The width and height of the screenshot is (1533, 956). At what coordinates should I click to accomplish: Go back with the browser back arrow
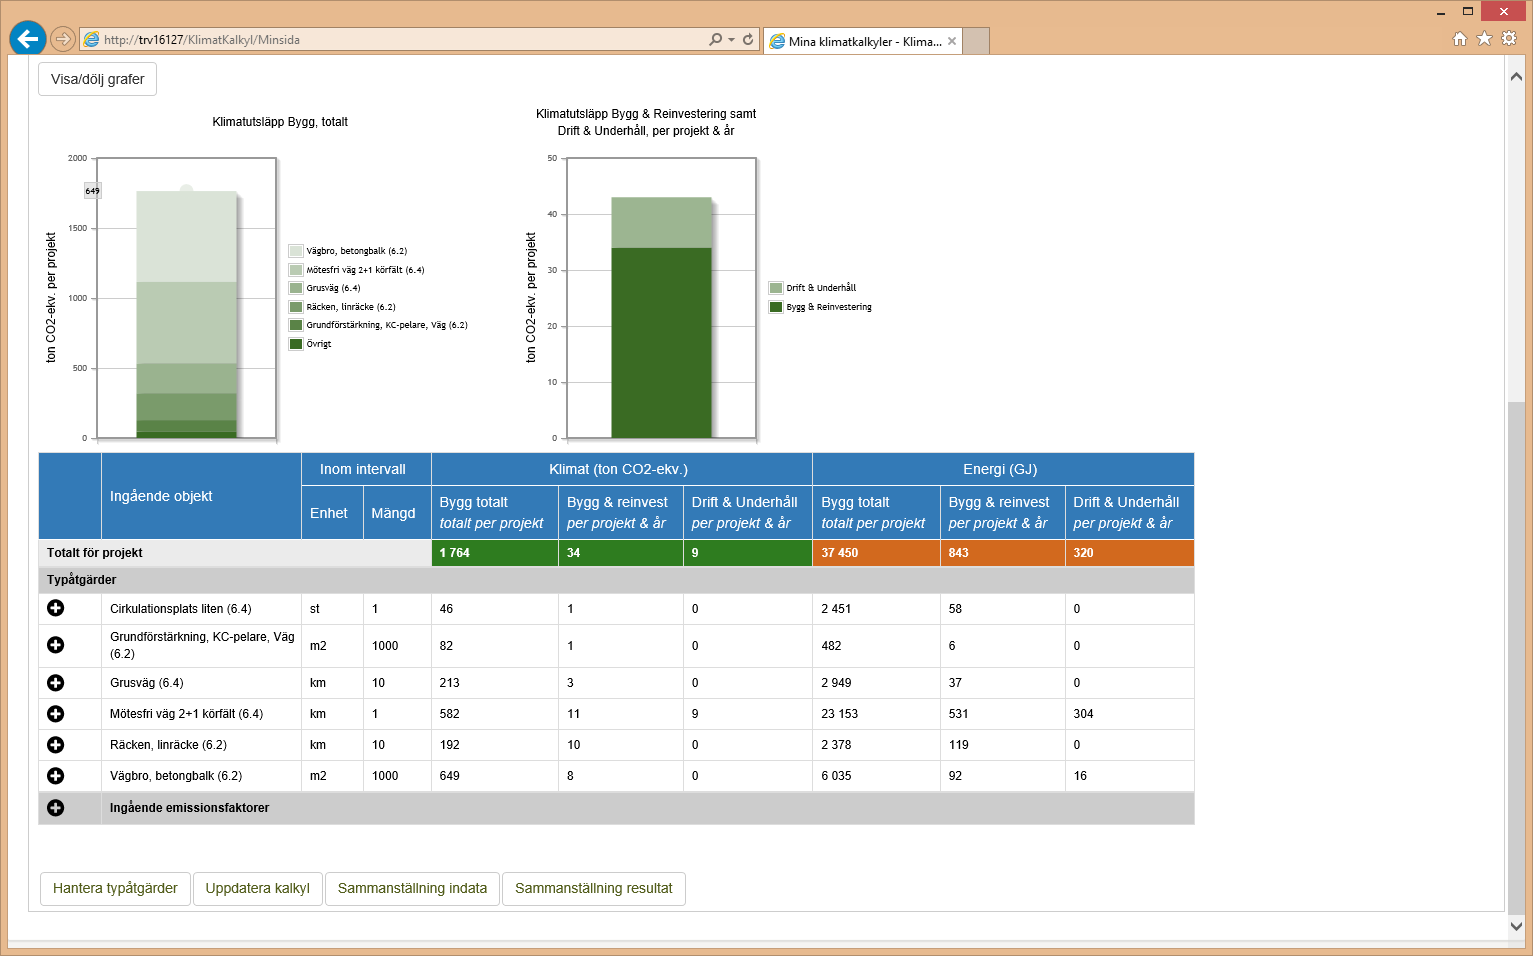pyautogui.click(x=28, y=39)
